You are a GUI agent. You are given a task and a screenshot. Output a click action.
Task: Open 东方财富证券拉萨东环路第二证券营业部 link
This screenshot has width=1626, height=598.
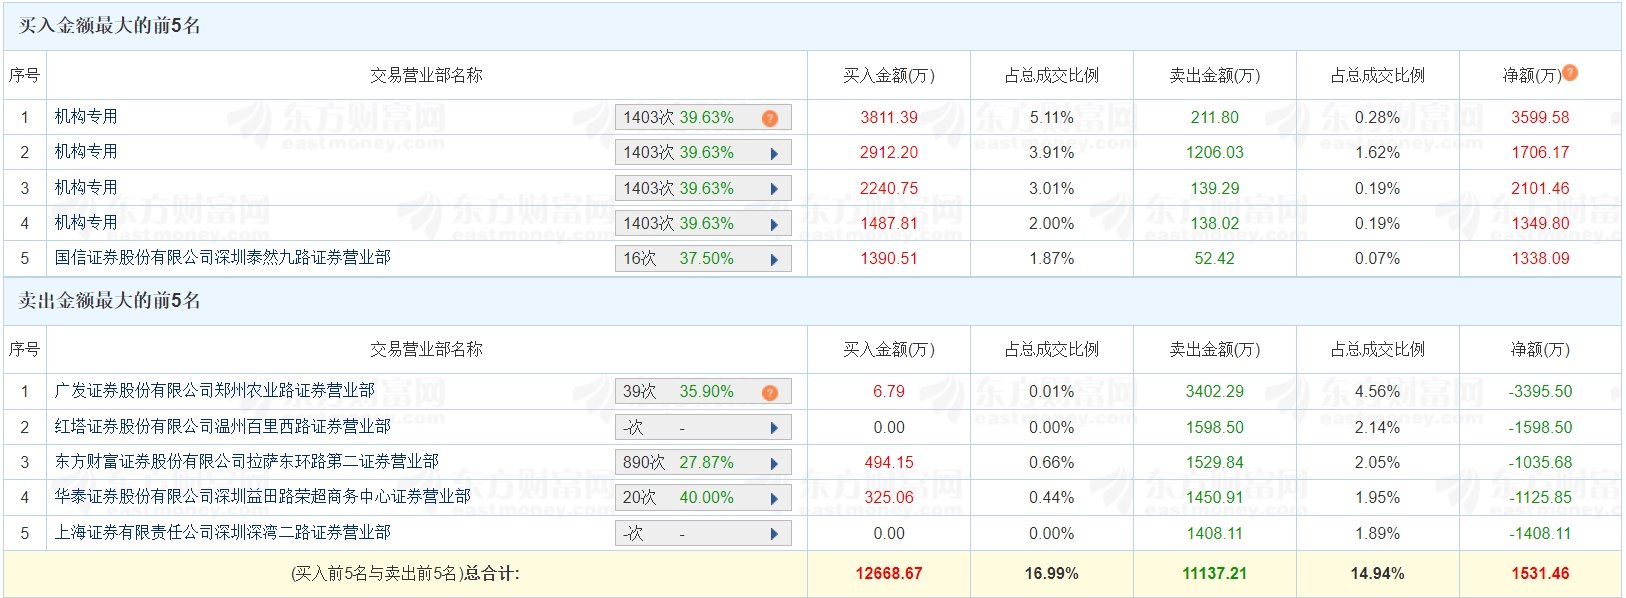coord(246,462)
